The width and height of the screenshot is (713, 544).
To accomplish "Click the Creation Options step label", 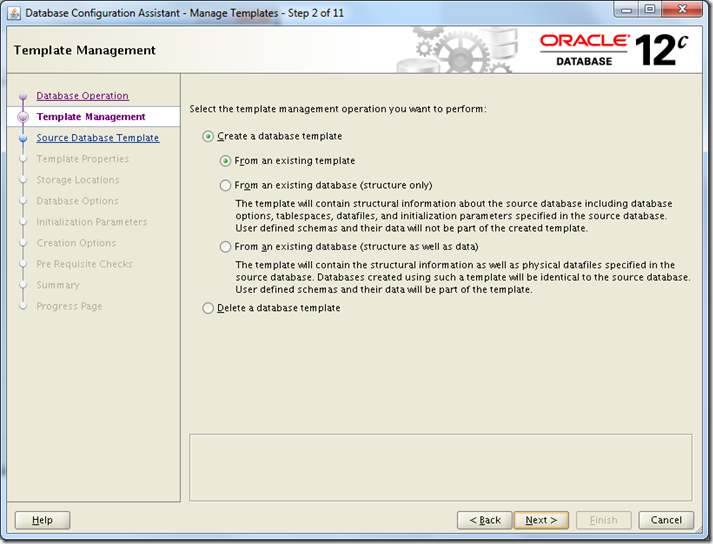I will click(76, 243).
